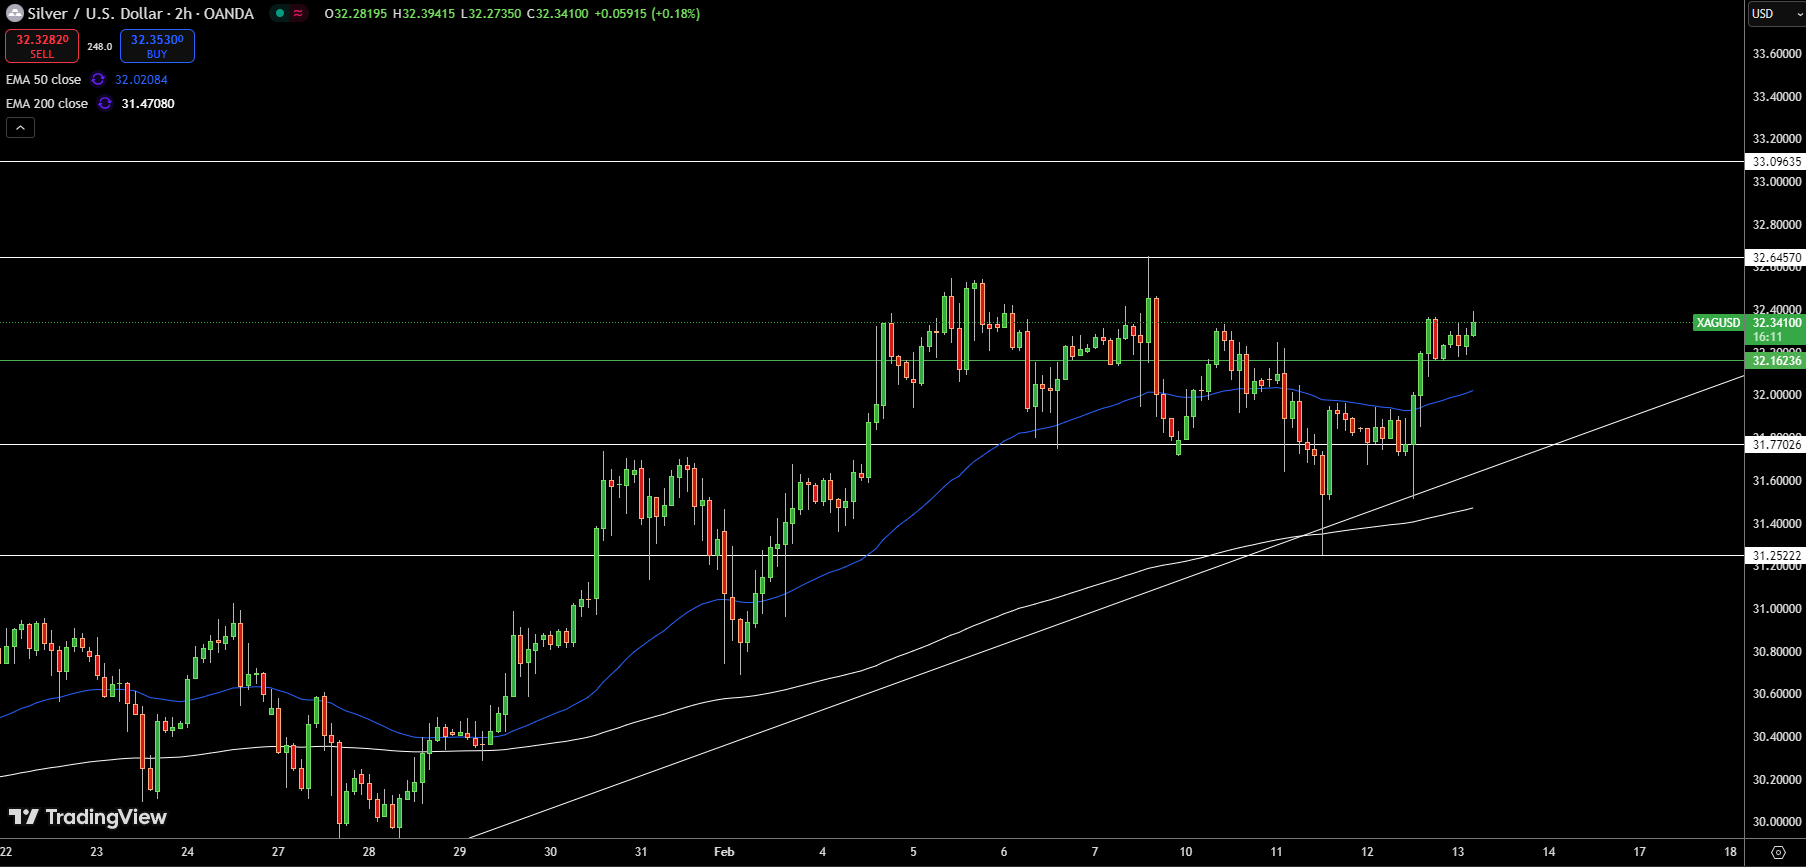This screenshot has height=867, width=1806.
Task: Open the Silver / U.S. Dollar symbol title
Action: [140, 13]
